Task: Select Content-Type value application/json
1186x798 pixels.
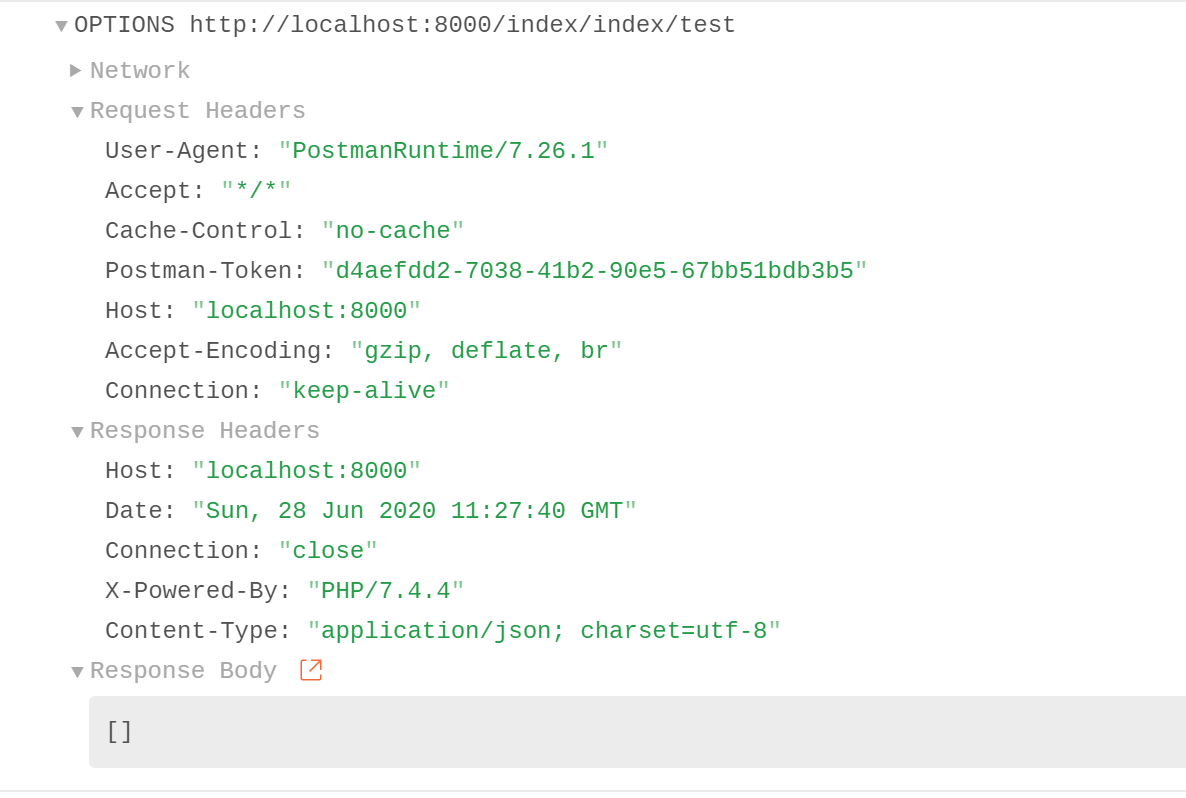Action: tap(544, 631)
